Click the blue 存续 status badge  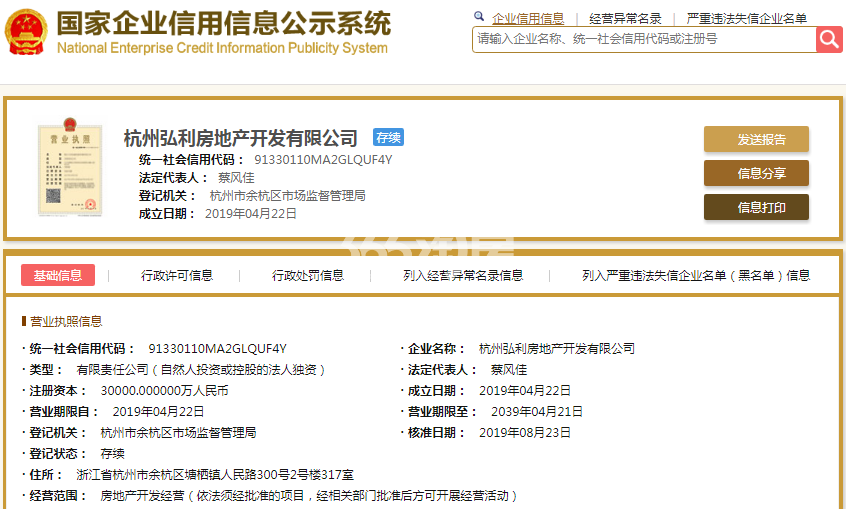(388, 138)
